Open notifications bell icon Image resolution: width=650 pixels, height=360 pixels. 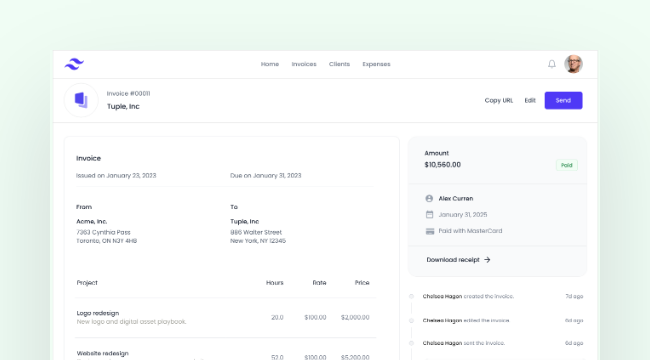pos(551,64)
